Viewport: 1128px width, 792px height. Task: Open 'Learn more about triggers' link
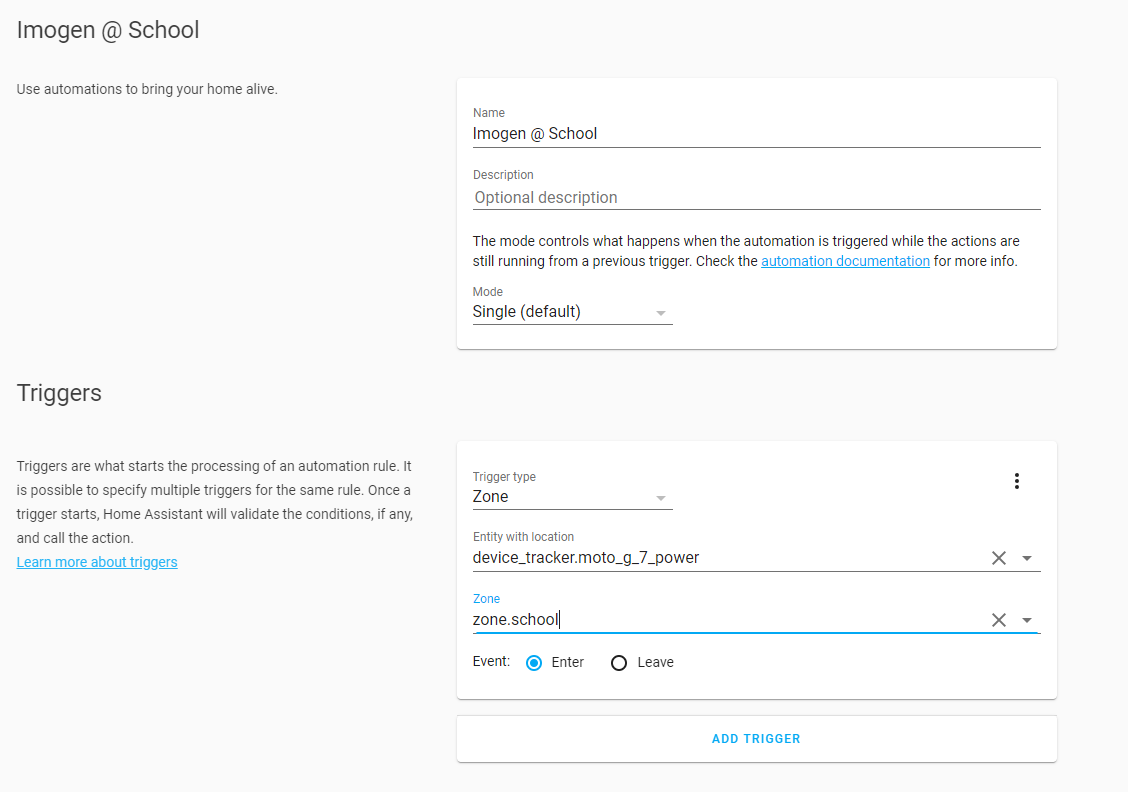click(97, 562)
